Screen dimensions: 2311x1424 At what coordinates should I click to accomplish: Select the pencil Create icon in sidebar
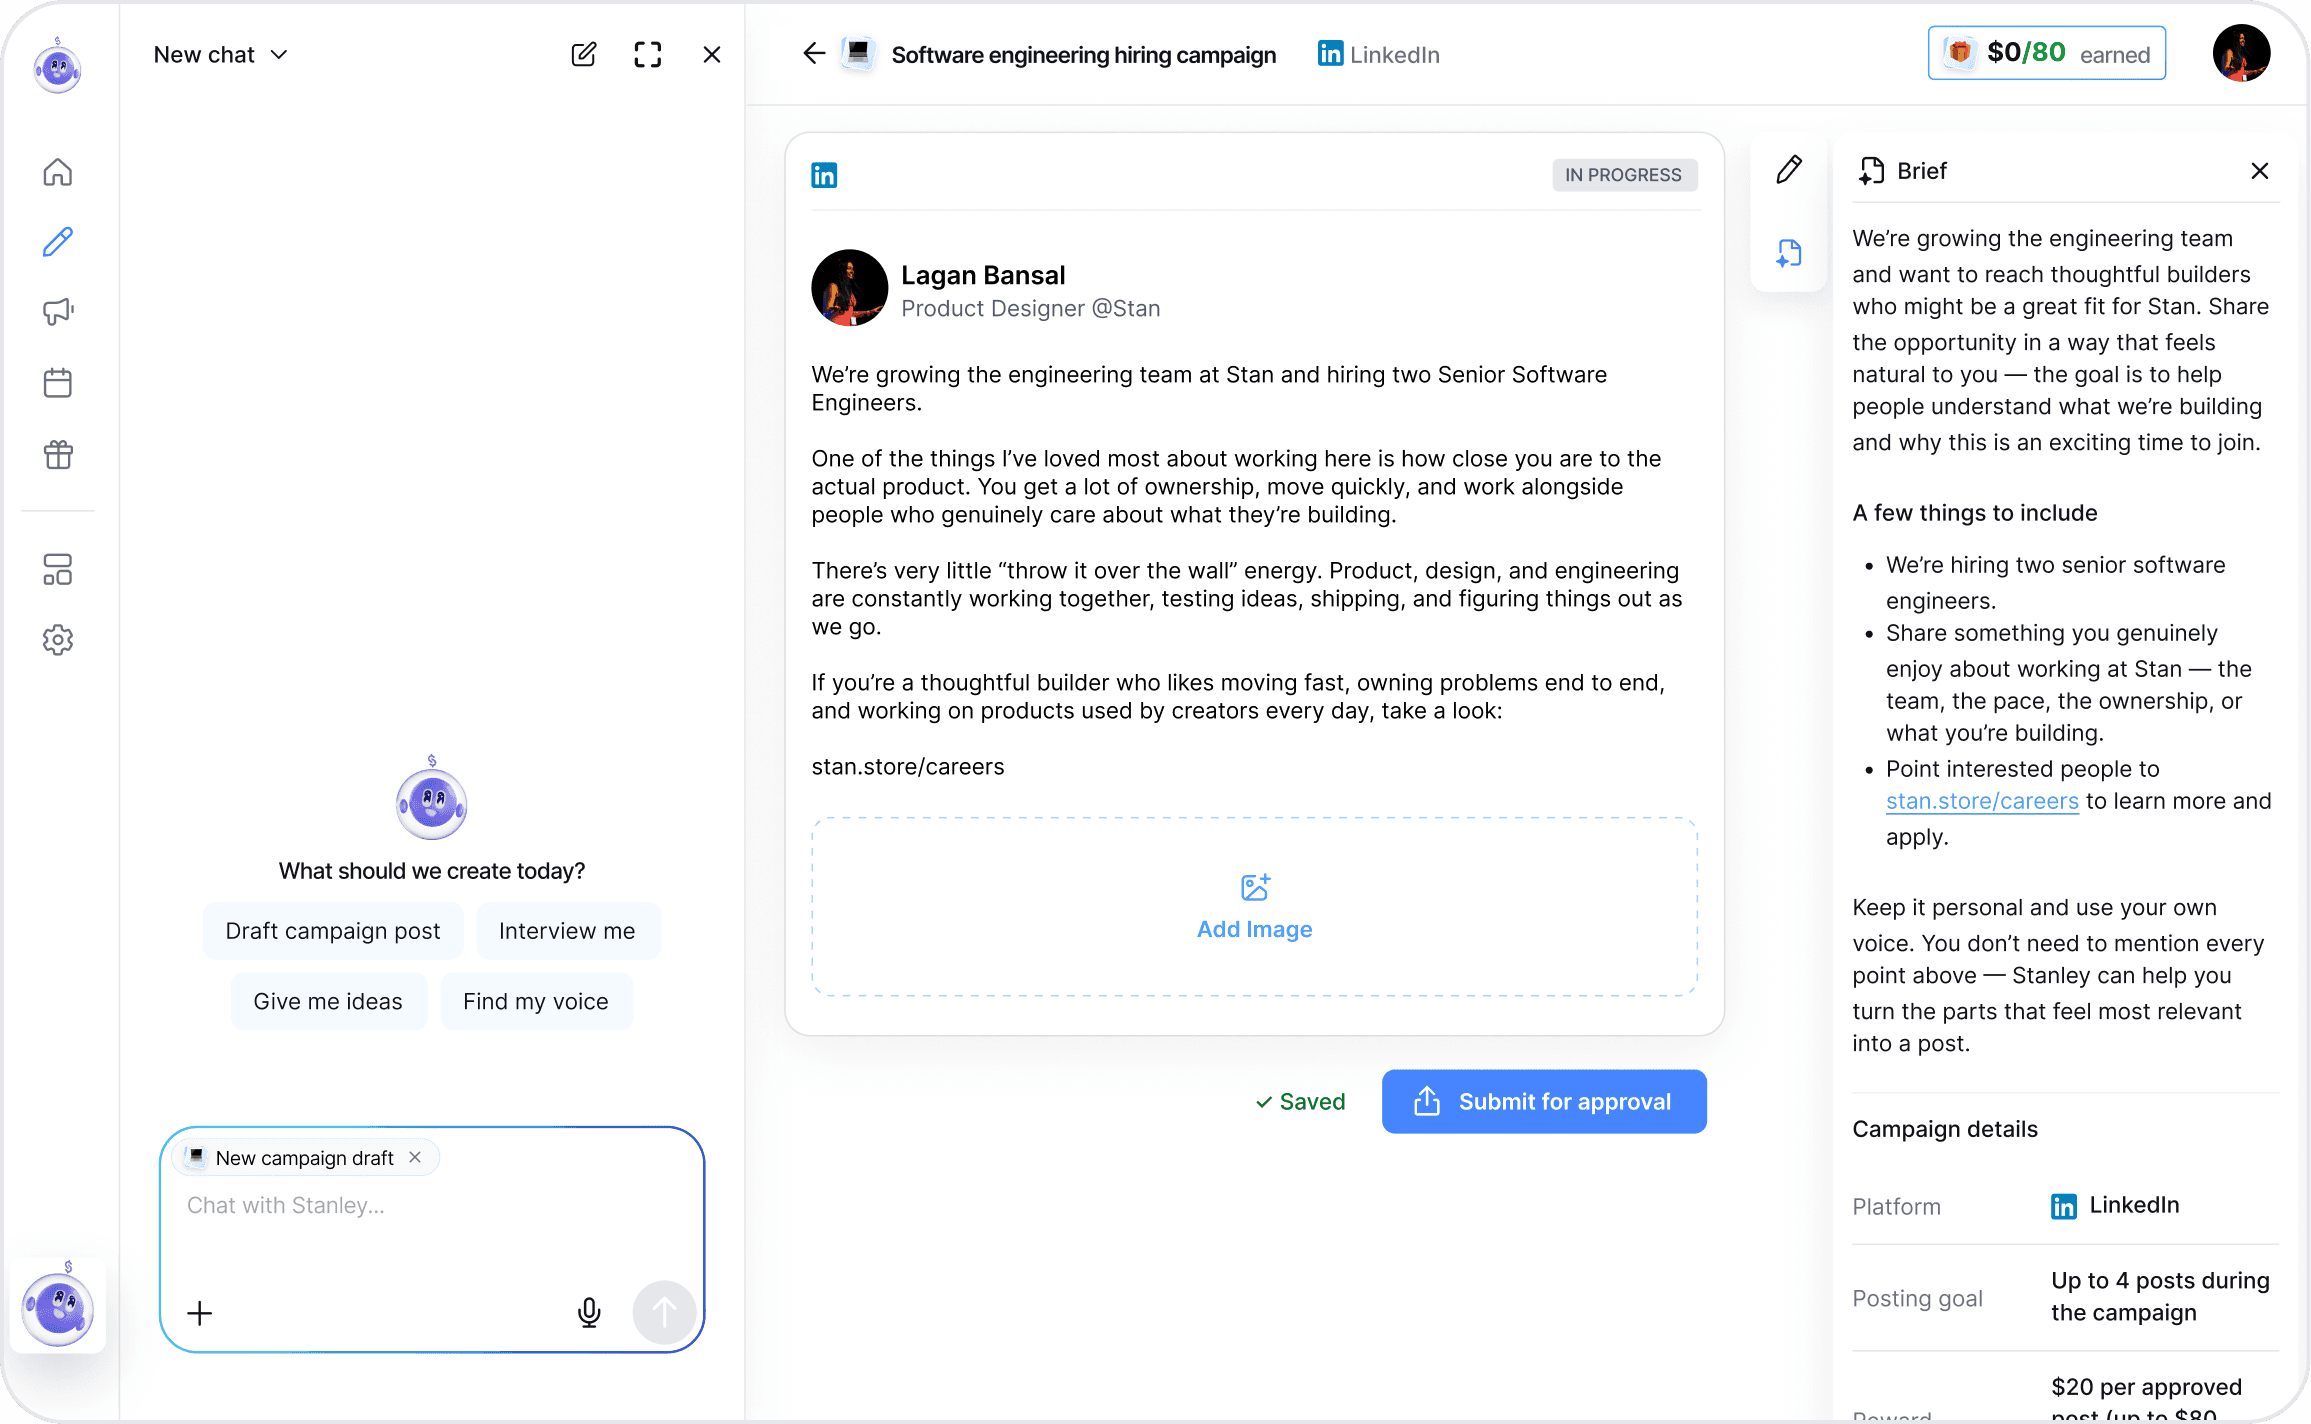click(58, 242)
